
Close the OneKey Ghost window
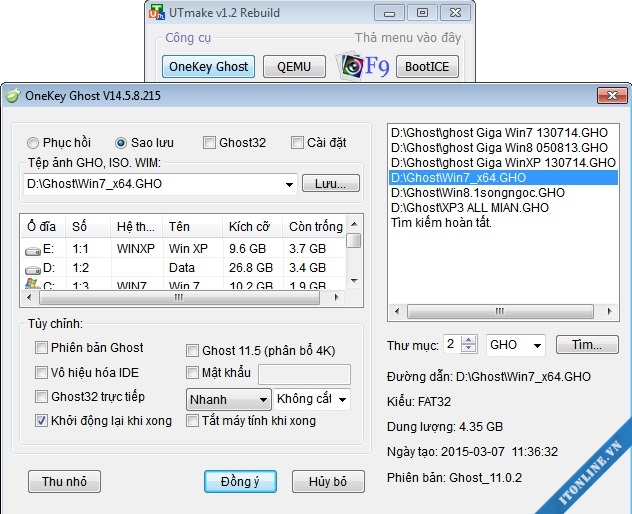click(x=612, y=96)
